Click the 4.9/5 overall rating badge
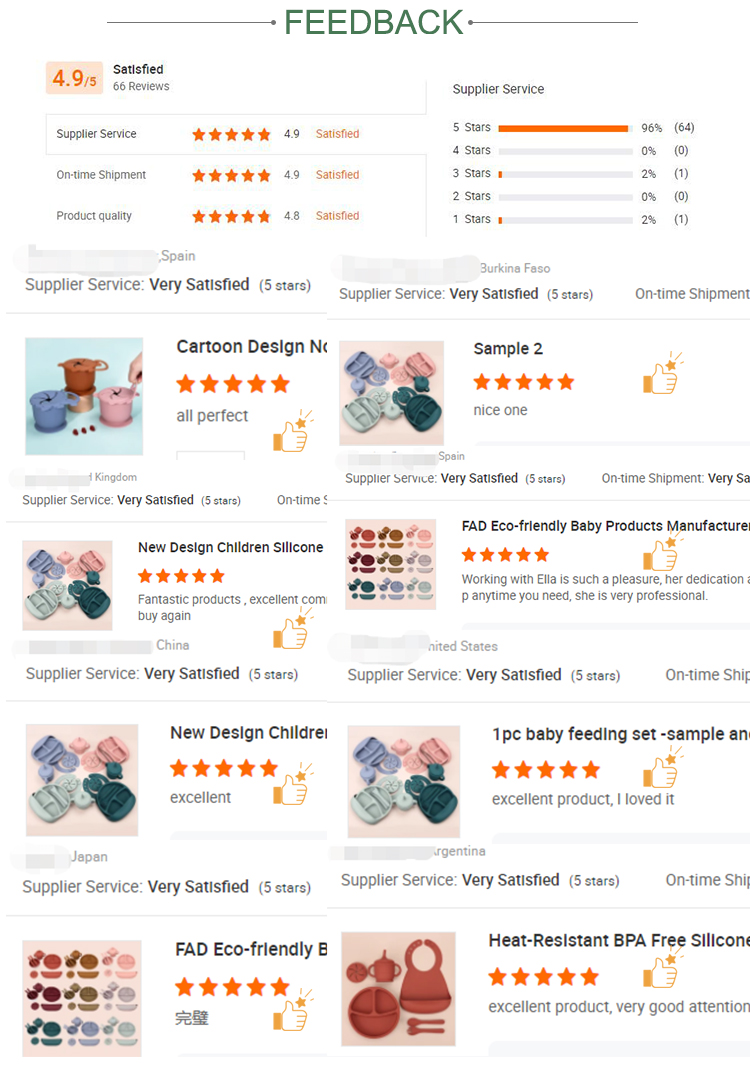The height and width of the screenshot is (1082, 750). pyautogui.click(x=75, y=78)
